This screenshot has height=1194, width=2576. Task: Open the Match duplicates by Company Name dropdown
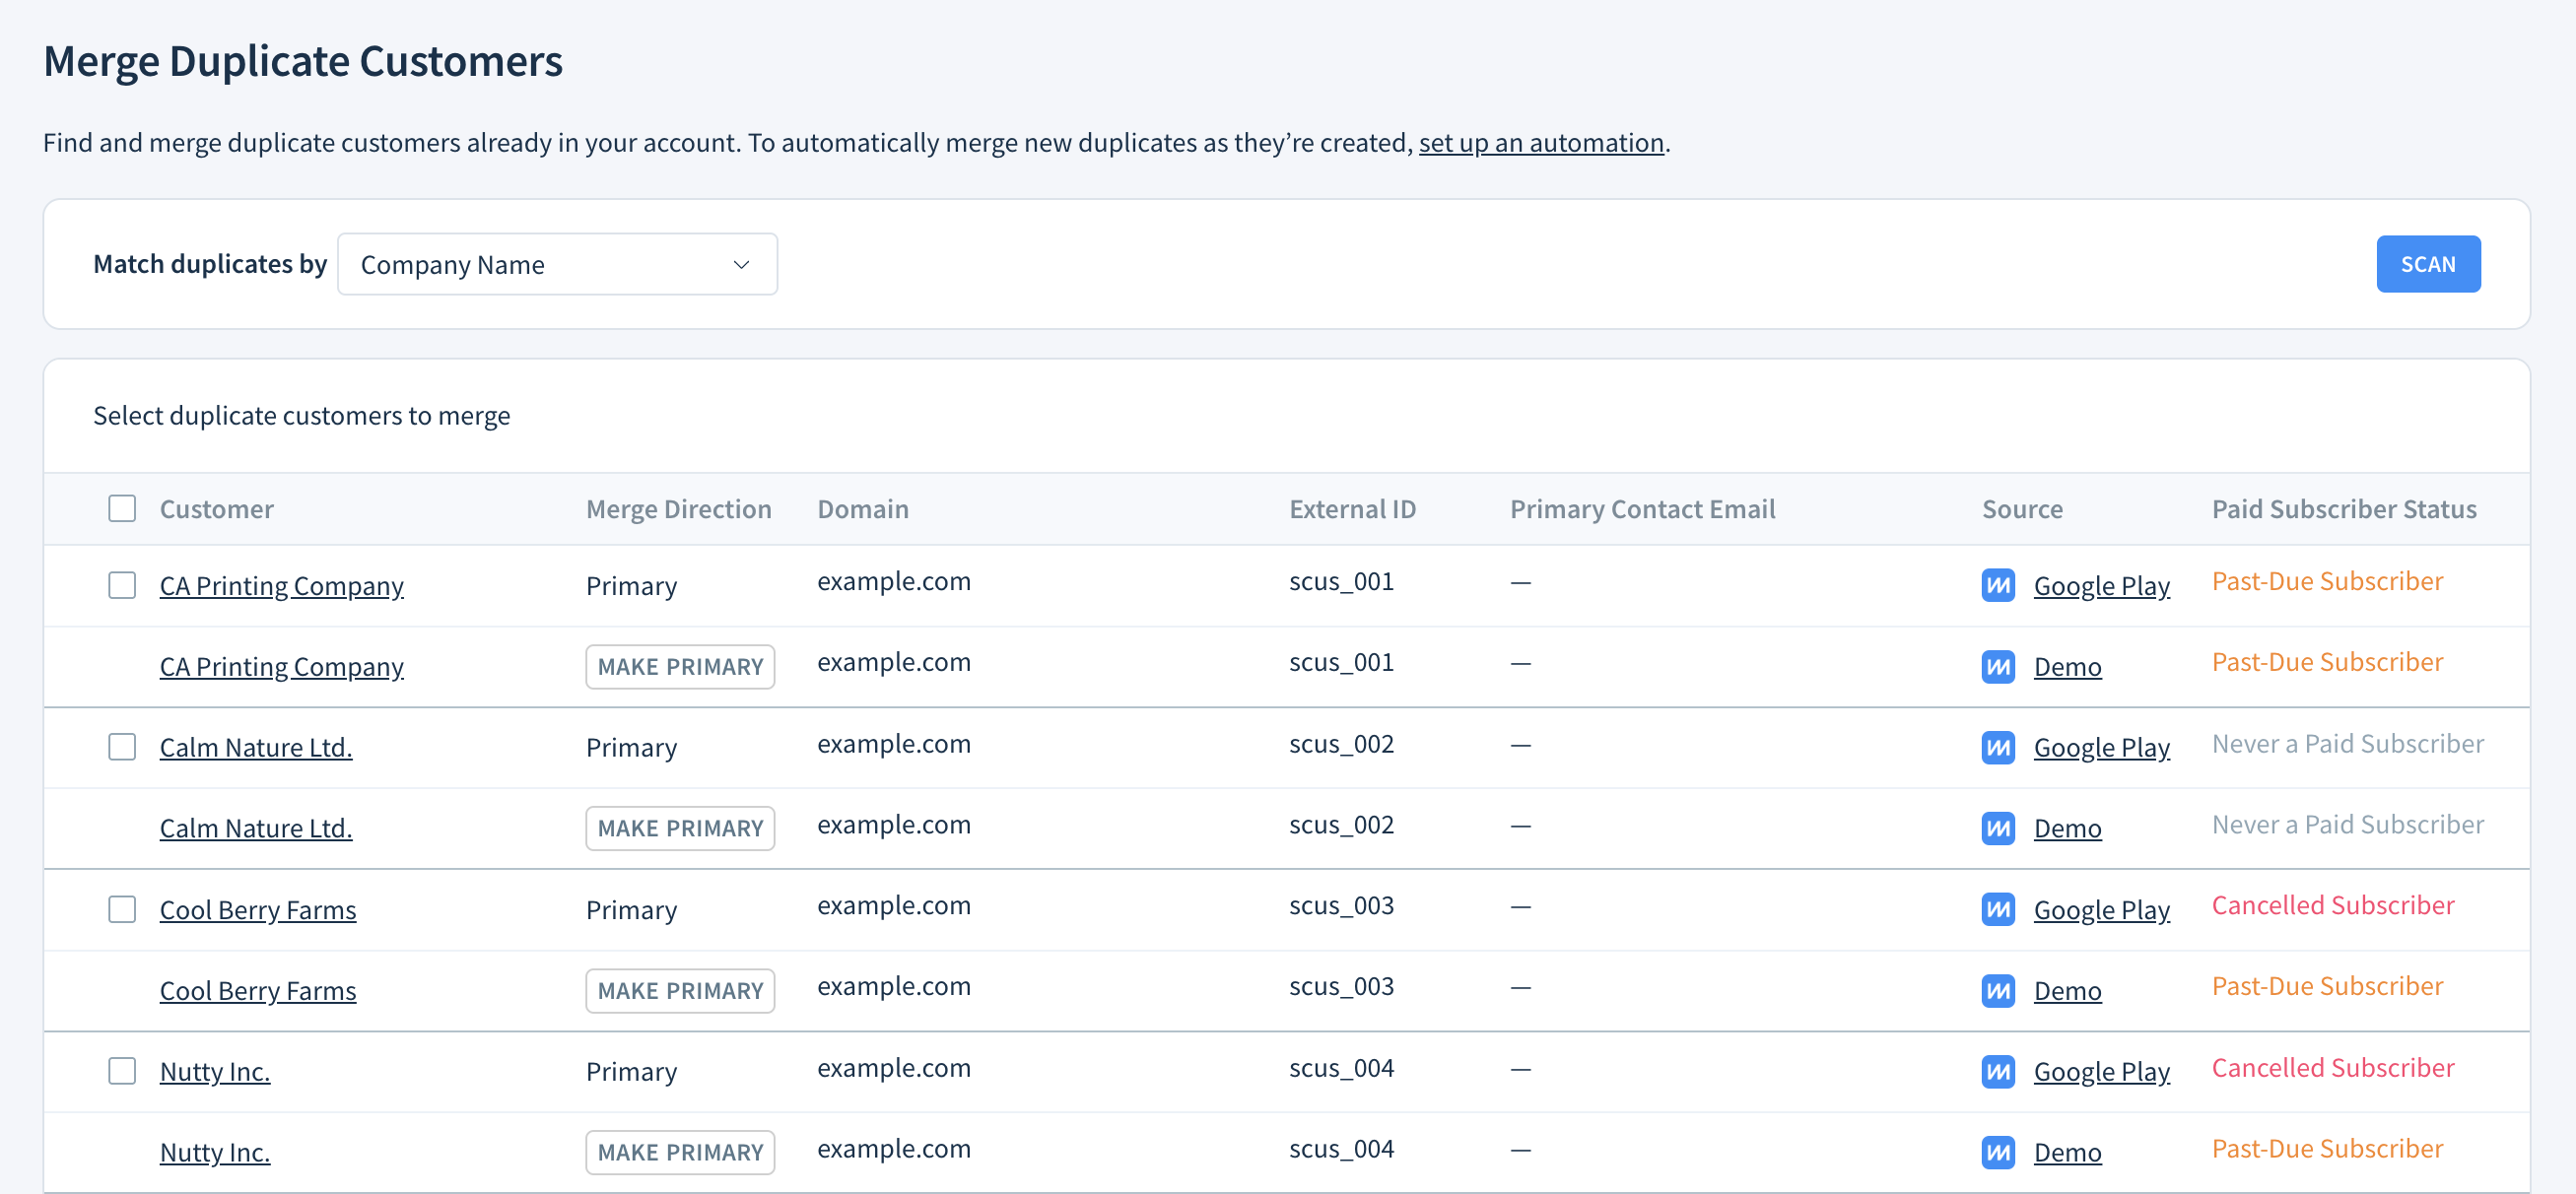(557, 264)
